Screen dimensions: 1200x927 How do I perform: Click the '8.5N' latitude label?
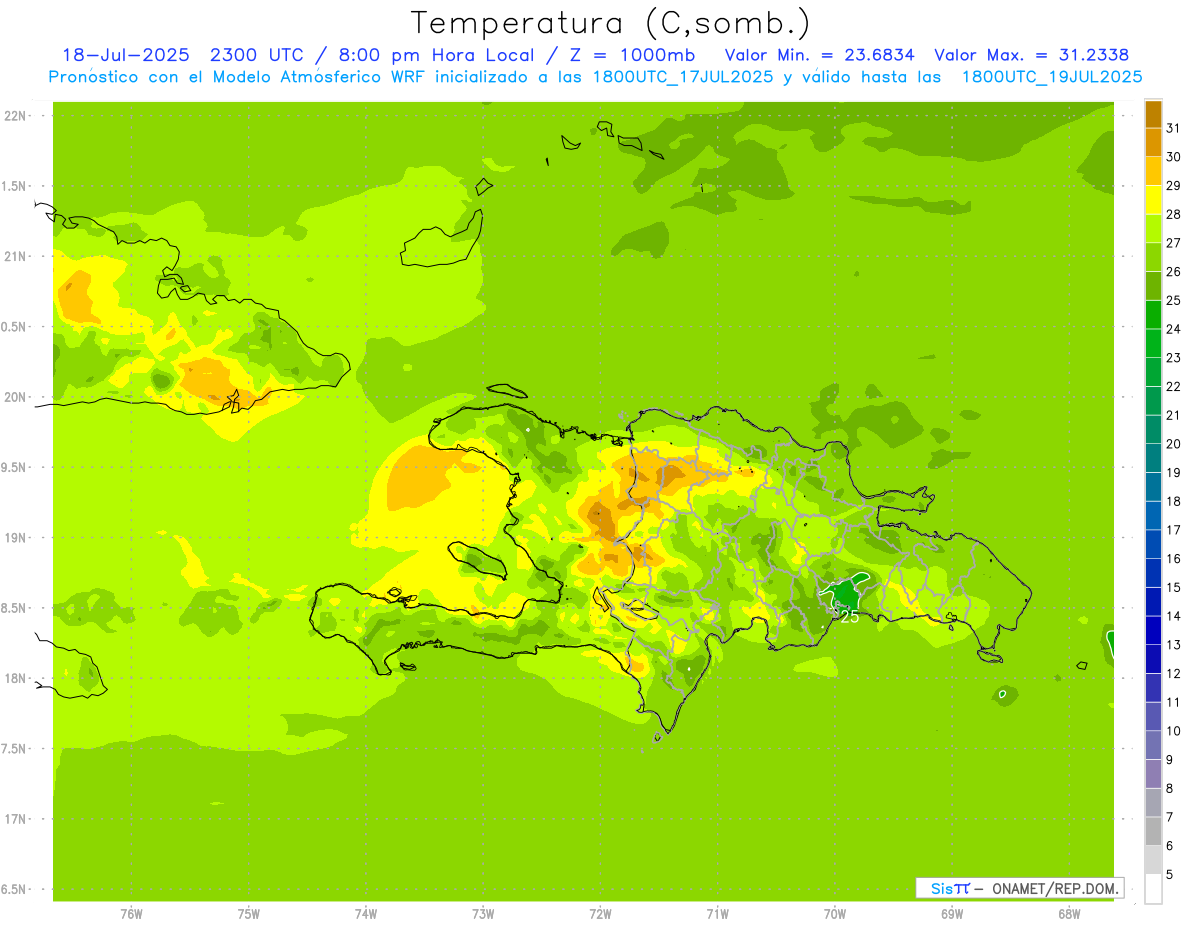click(x=15, y=608)
